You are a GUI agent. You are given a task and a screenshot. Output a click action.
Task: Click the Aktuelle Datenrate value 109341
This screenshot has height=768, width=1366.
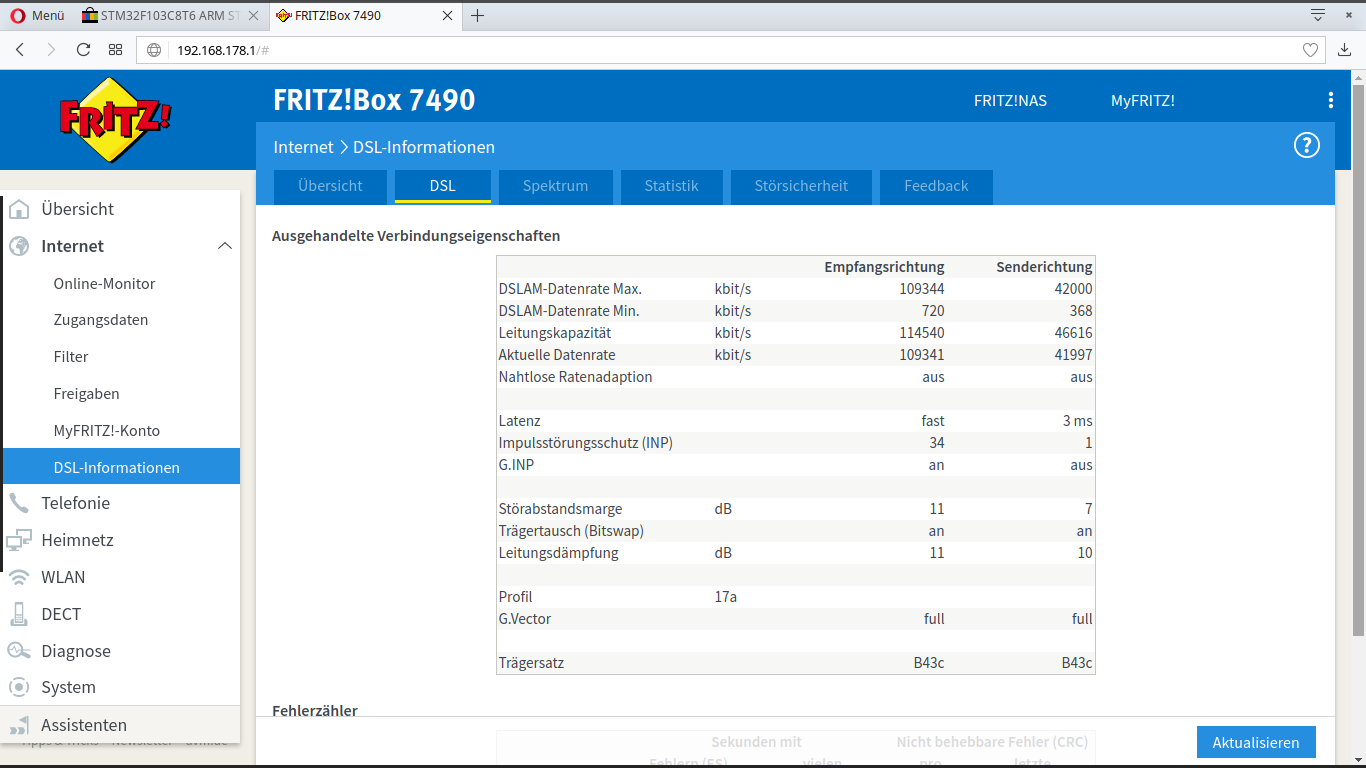(x=921, y=355)
